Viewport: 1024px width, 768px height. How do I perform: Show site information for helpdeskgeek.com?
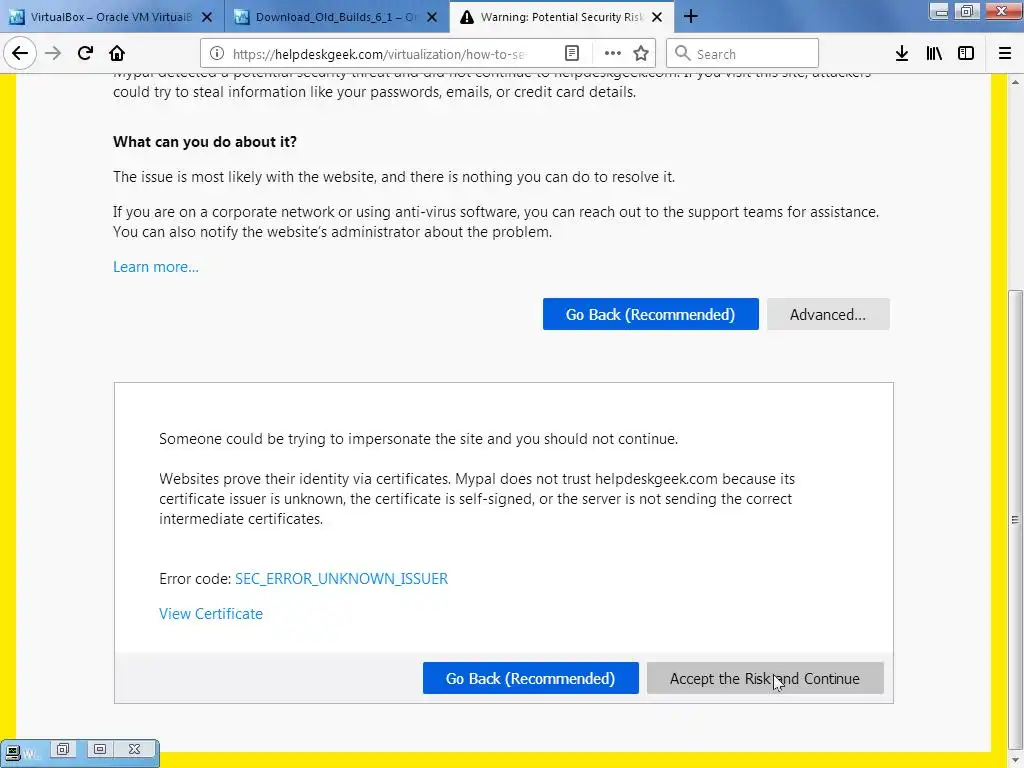217,54
